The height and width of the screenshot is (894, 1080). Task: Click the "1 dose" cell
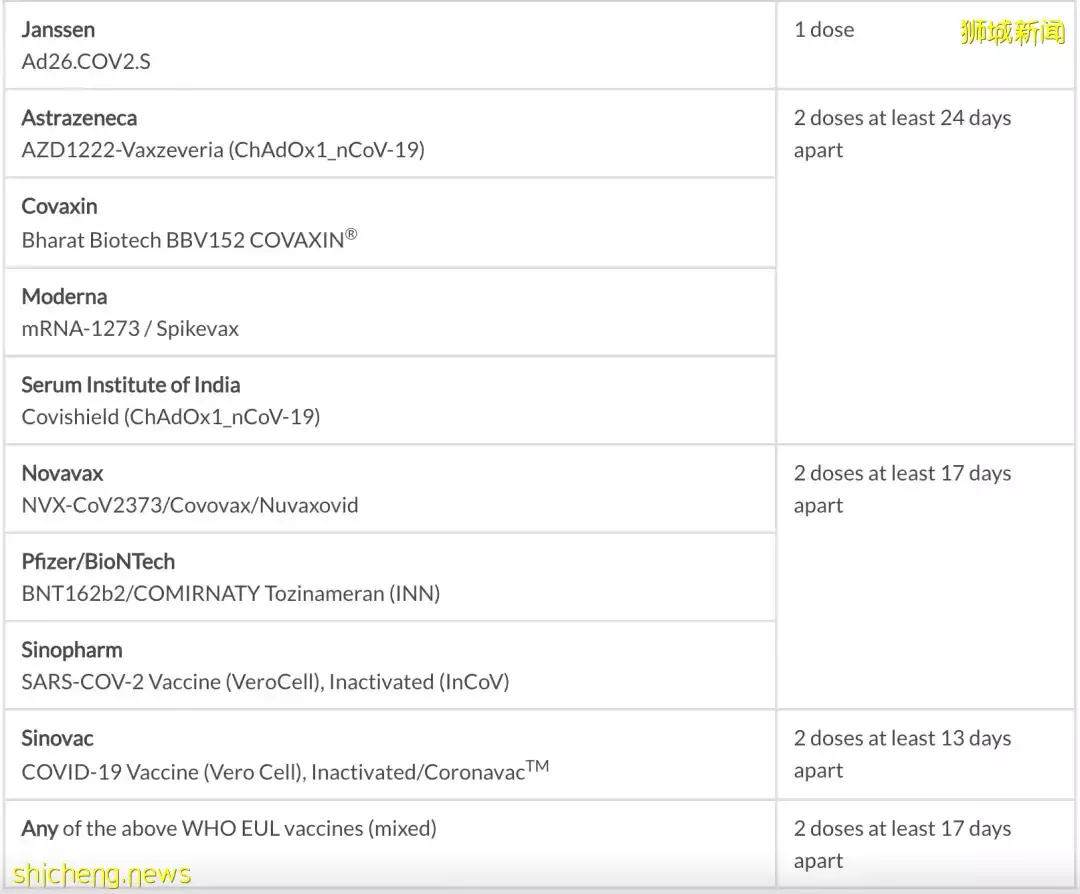pos(824,30)
